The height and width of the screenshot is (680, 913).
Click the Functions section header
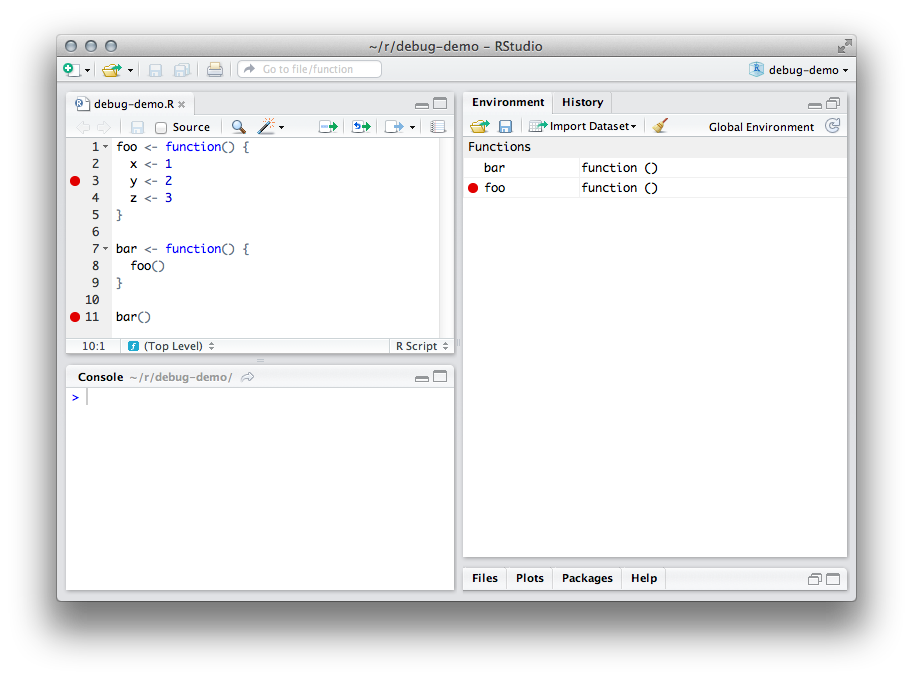click(654, 147)
